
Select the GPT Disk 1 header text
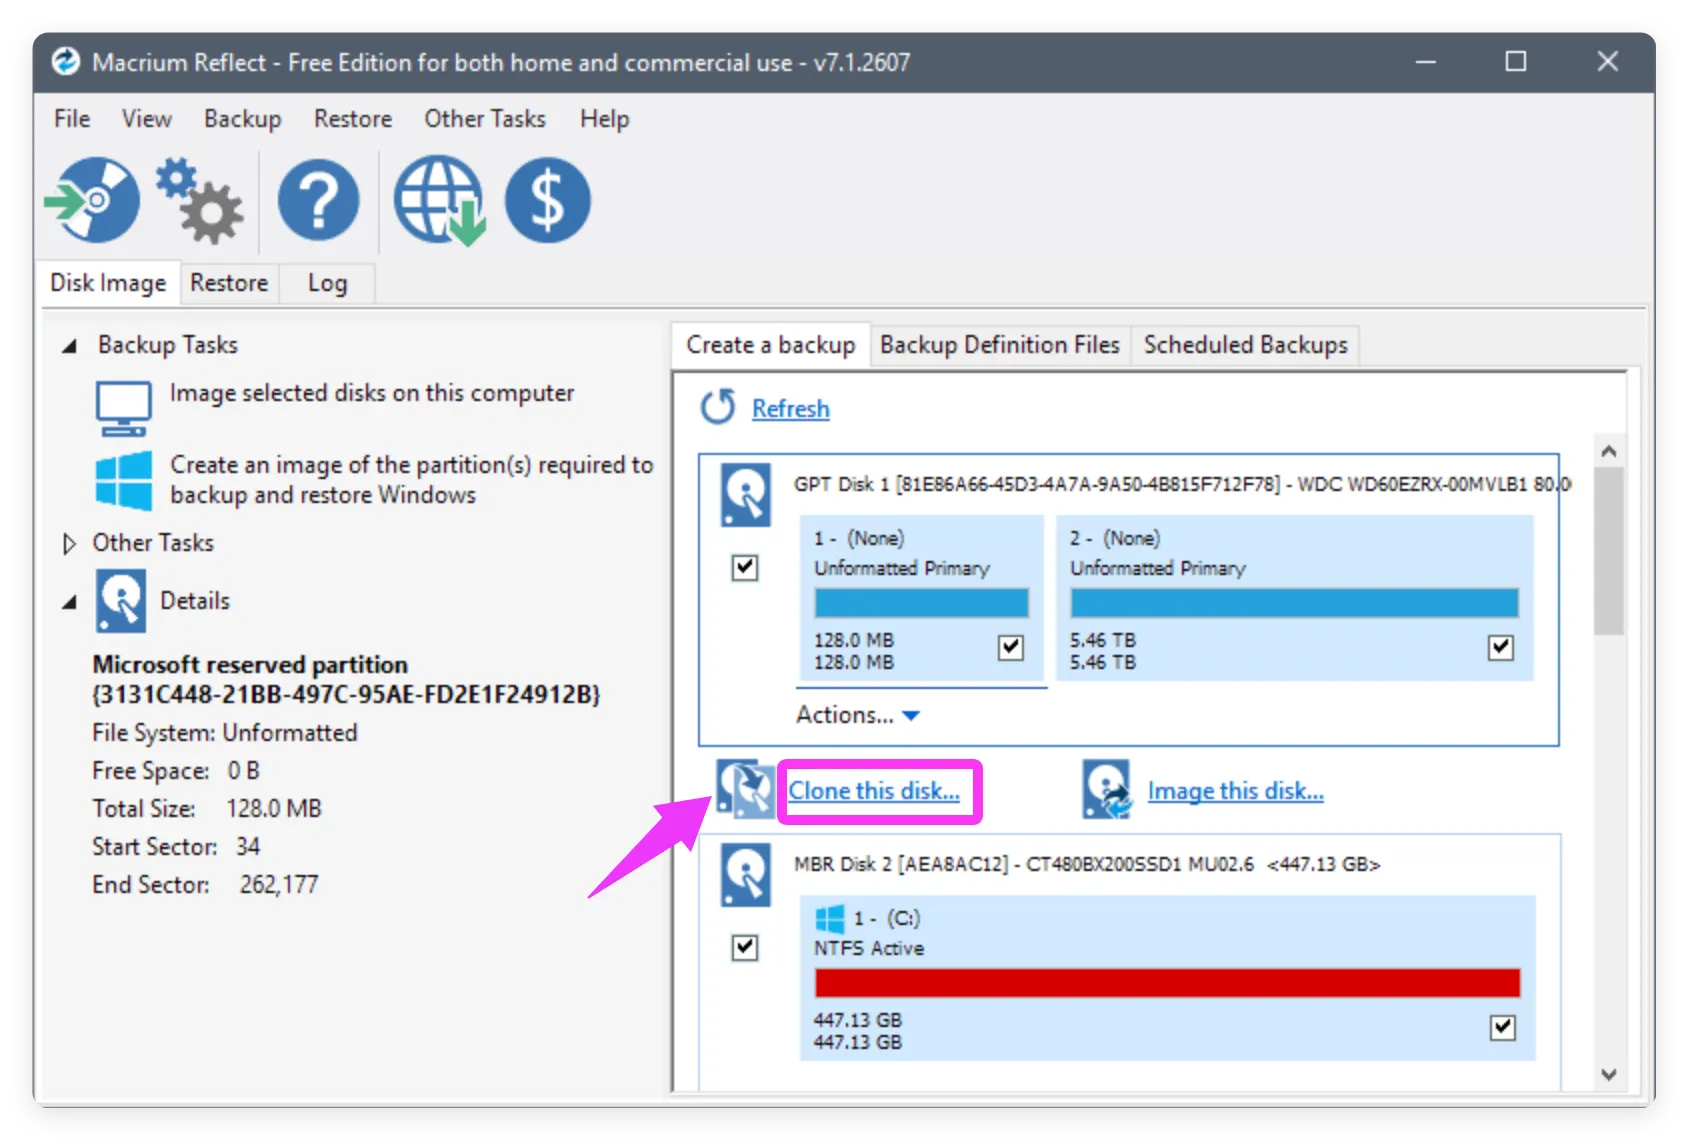click(1182, 484)
